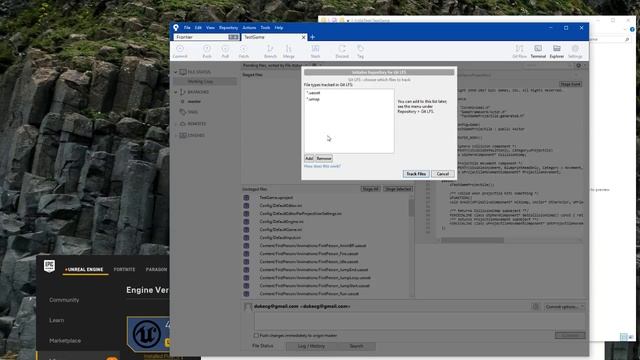Image resolution: width=640 pixels, height=360 pixels.
Task: Collapse the File Status sidebar section
Action: point(176,72)
